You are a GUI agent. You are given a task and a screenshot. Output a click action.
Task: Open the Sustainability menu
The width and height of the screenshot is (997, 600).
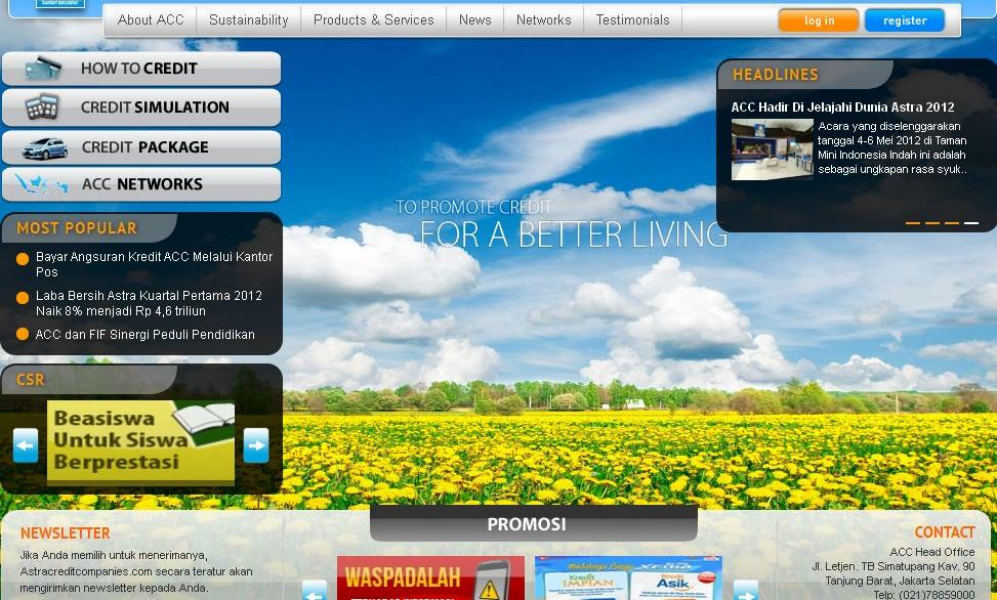click(249, 20)
